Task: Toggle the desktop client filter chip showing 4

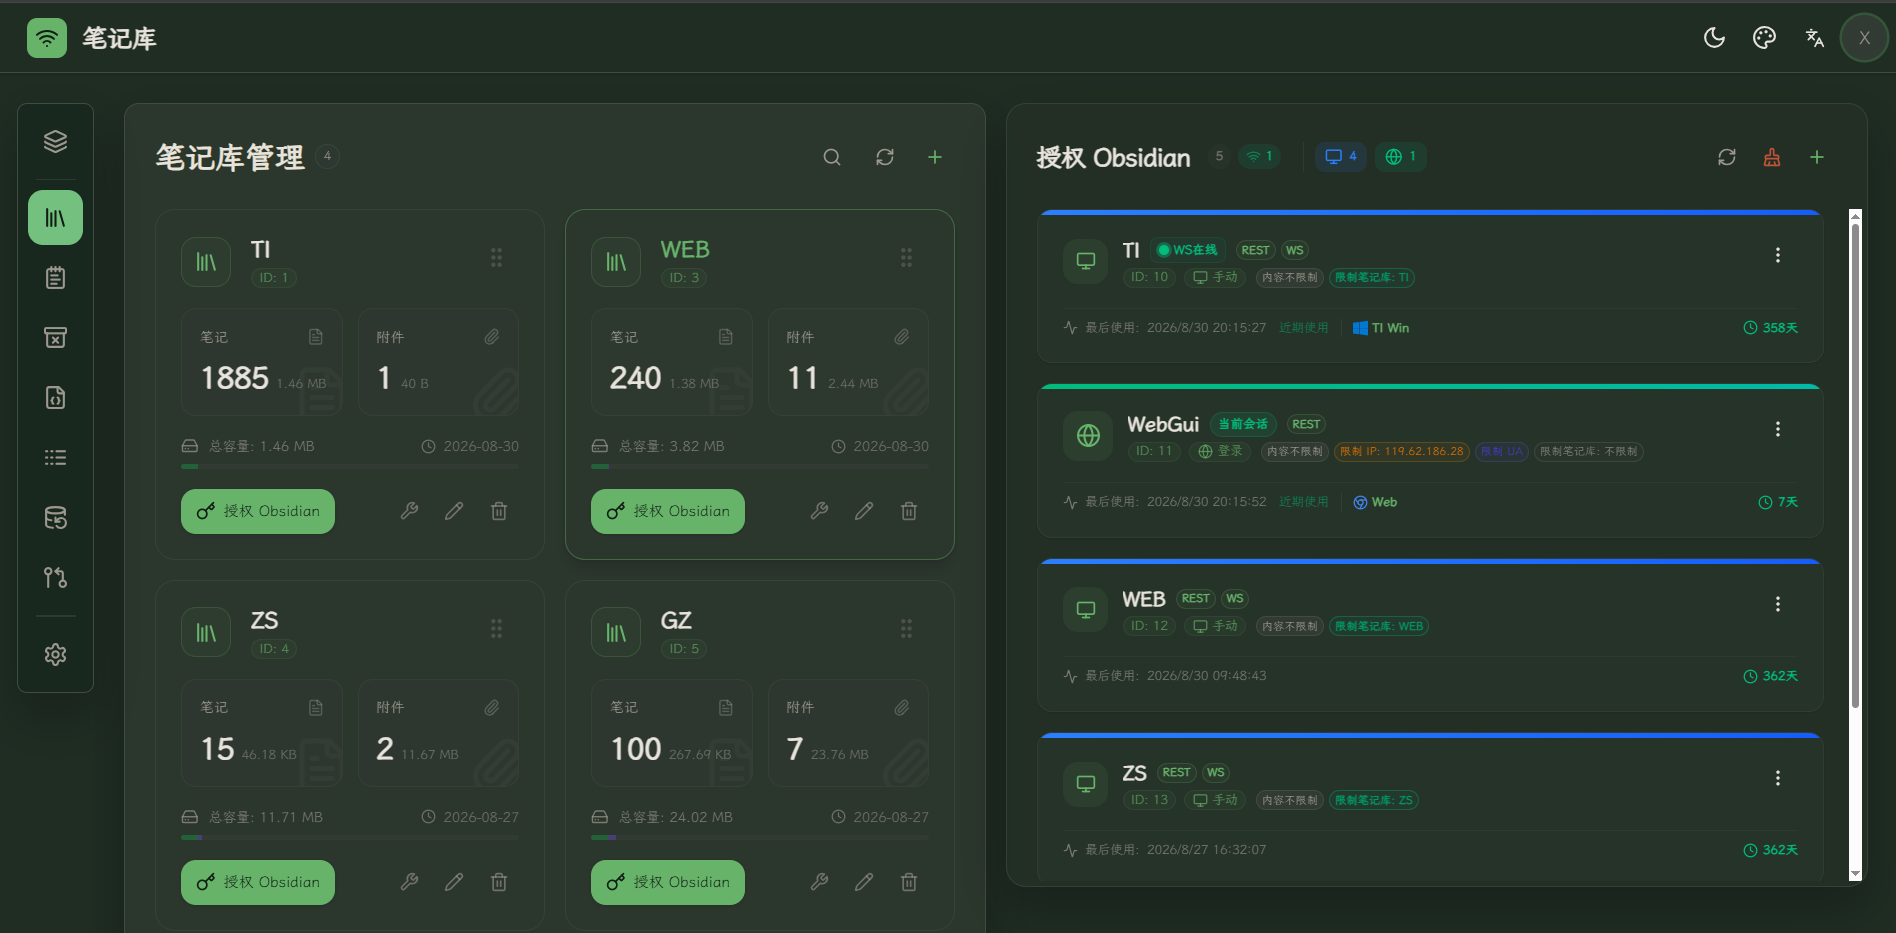Action: [x=1341, y=156]
